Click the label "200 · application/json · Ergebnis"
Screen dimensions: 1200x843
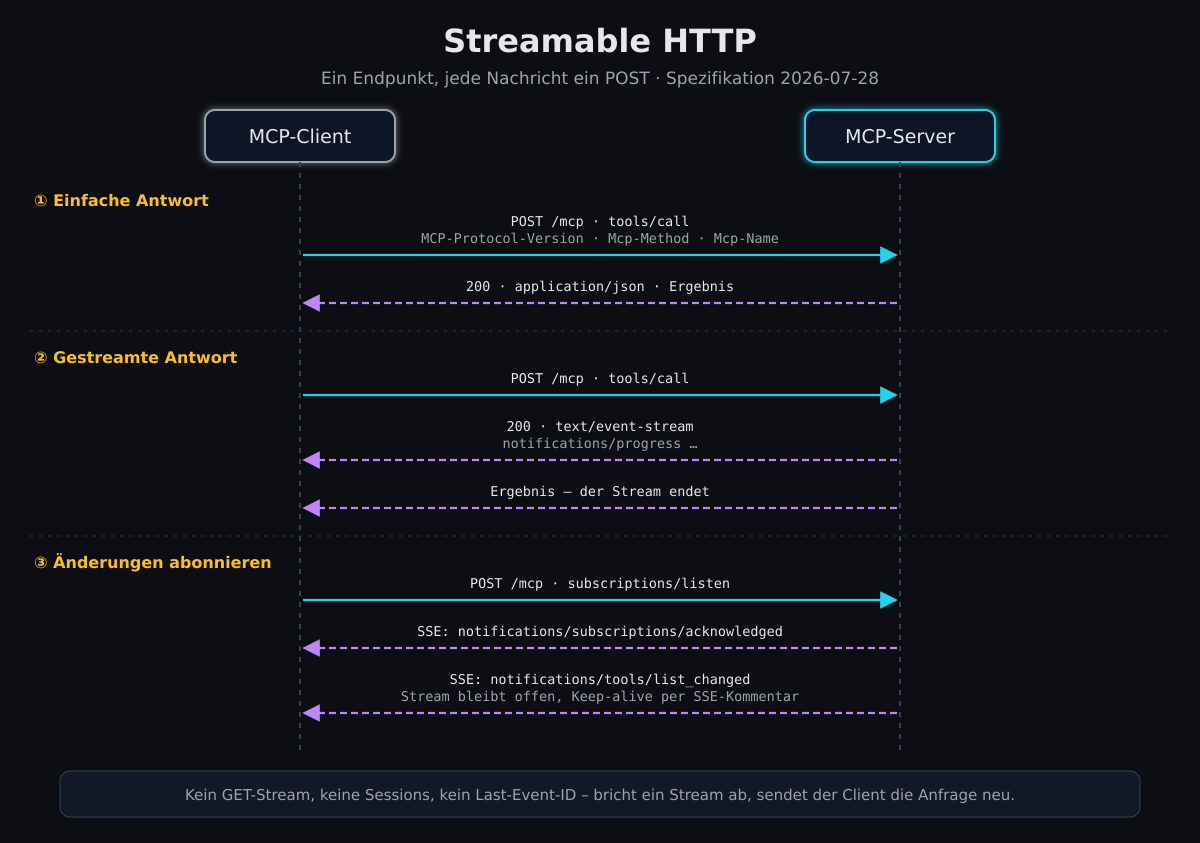click(x=600, y=287)
